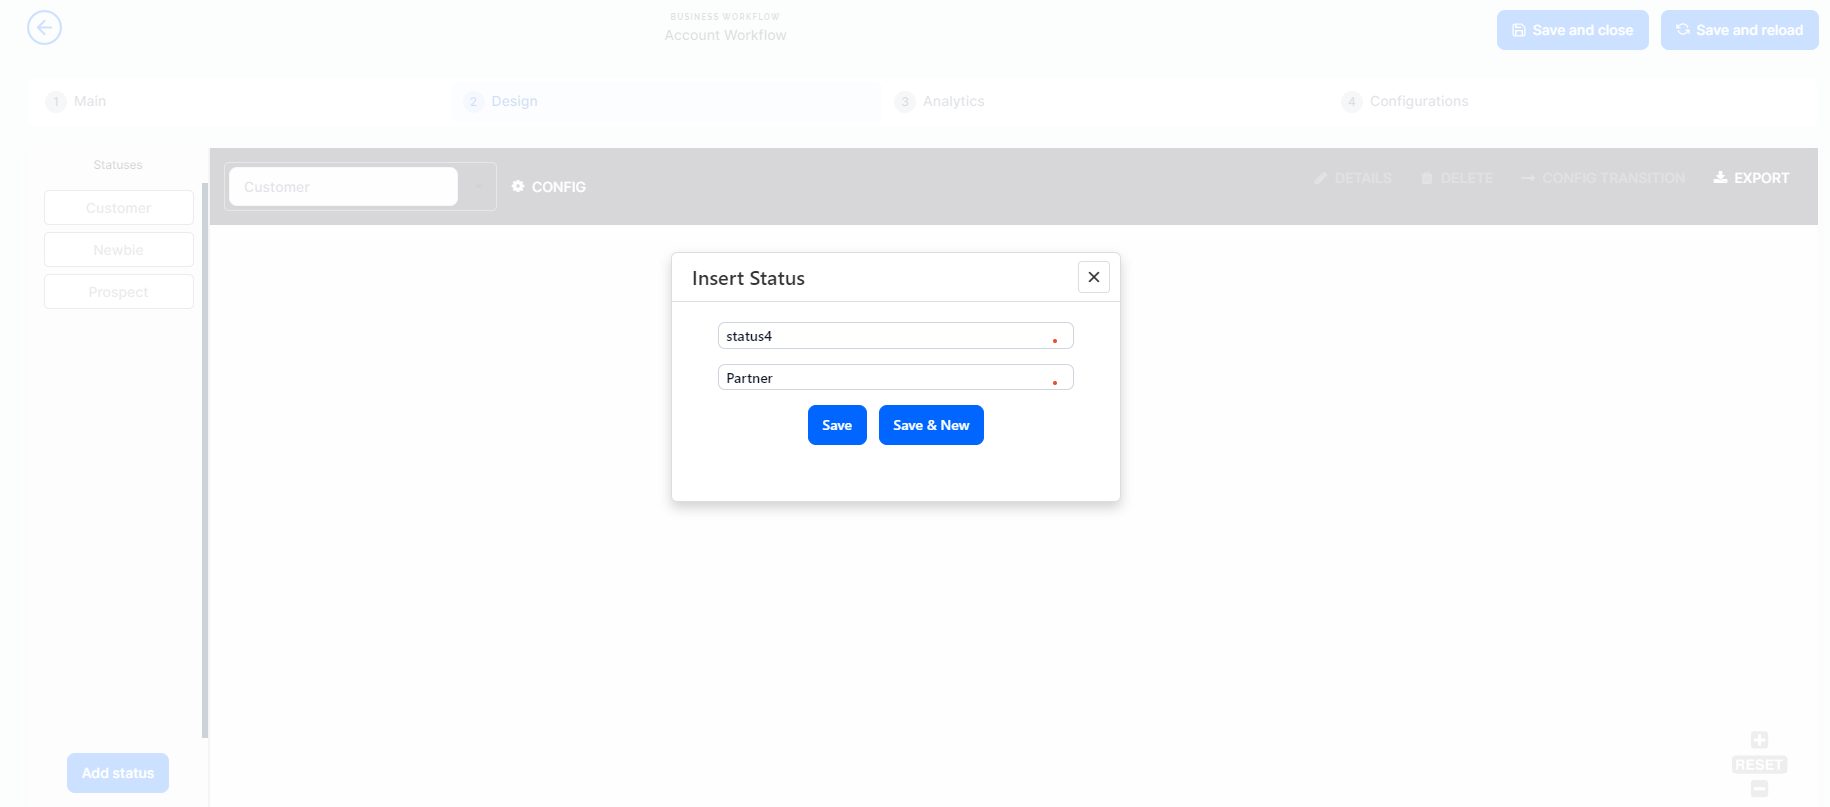The width and height of the screenshot is (1830, 807).
Task: Click the Add status button
Action: tap(118, 773)
